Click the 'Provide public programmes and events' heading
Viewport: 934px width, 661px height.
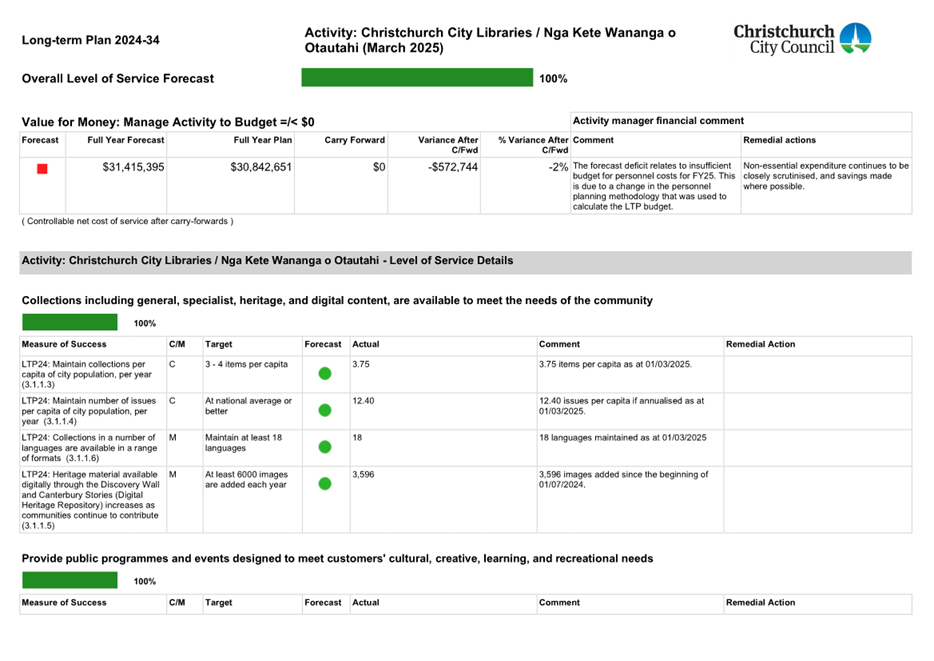pyautogui.click(x=337, y=559)
